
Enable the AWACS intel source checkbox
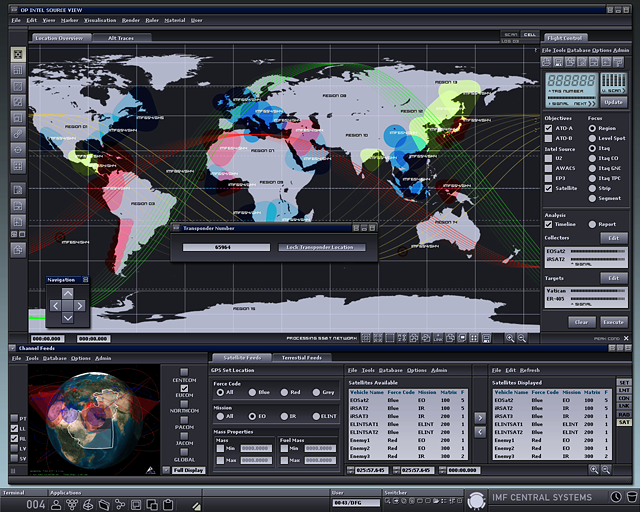(548, 168)
